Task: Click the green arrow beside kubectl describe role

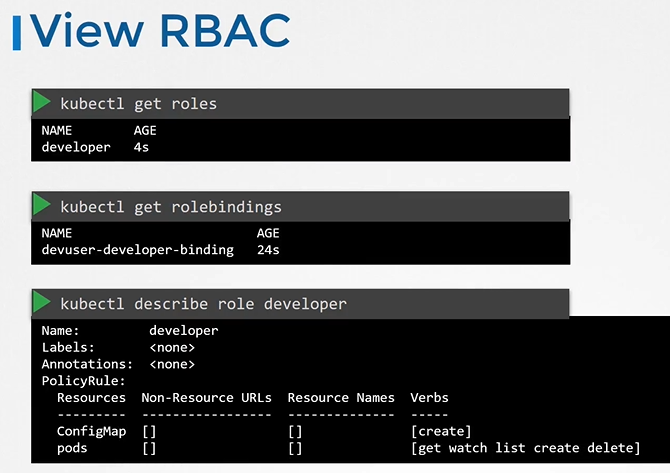Action: [42, 302]
